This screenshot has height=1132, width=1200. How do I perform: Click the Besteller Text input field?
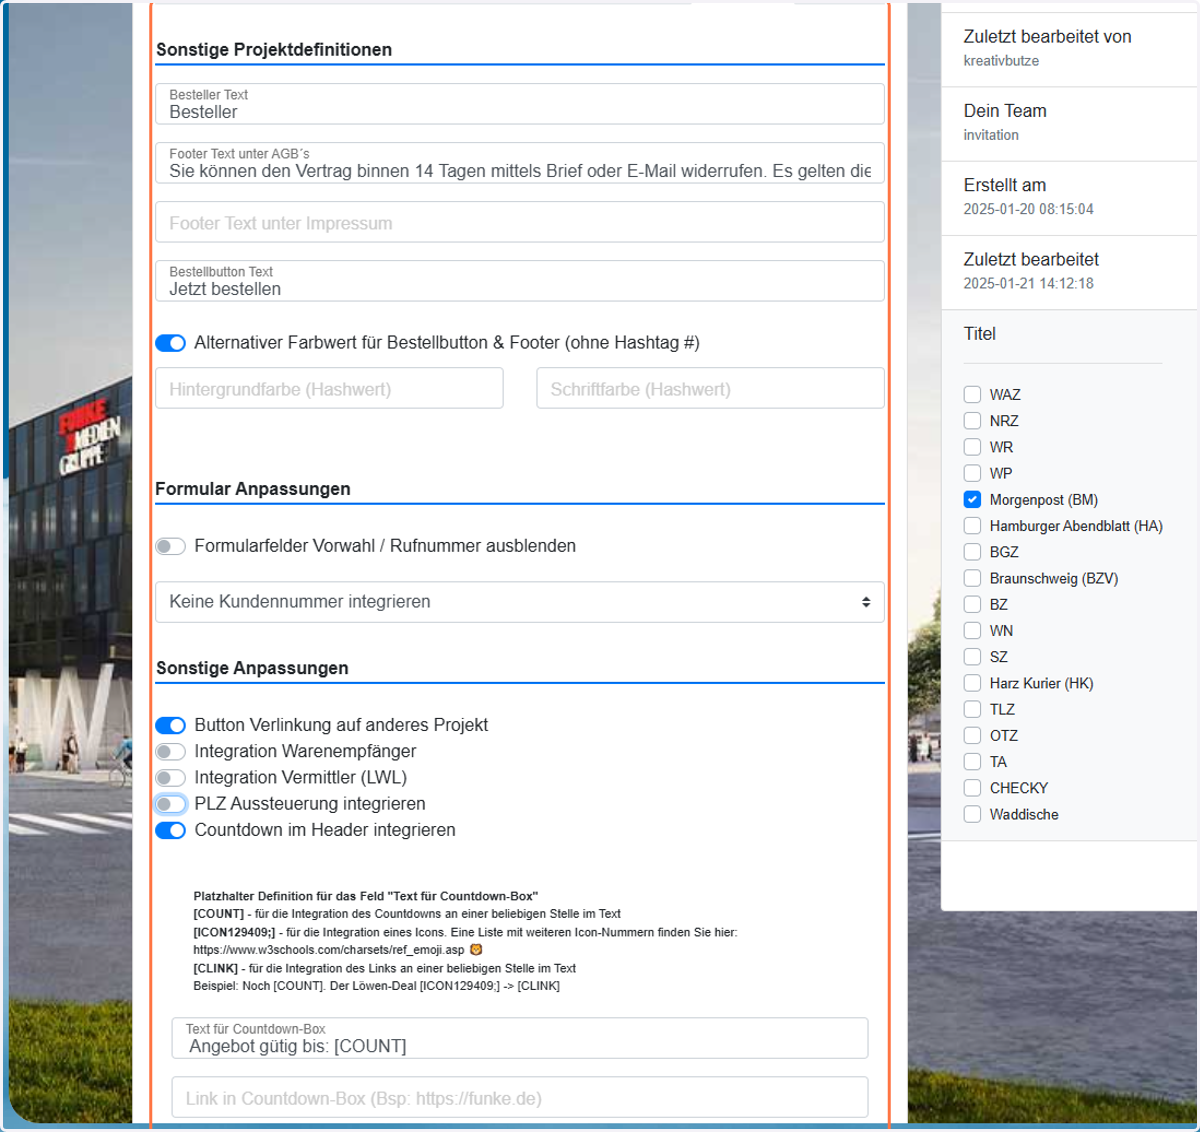click(520, 104)
